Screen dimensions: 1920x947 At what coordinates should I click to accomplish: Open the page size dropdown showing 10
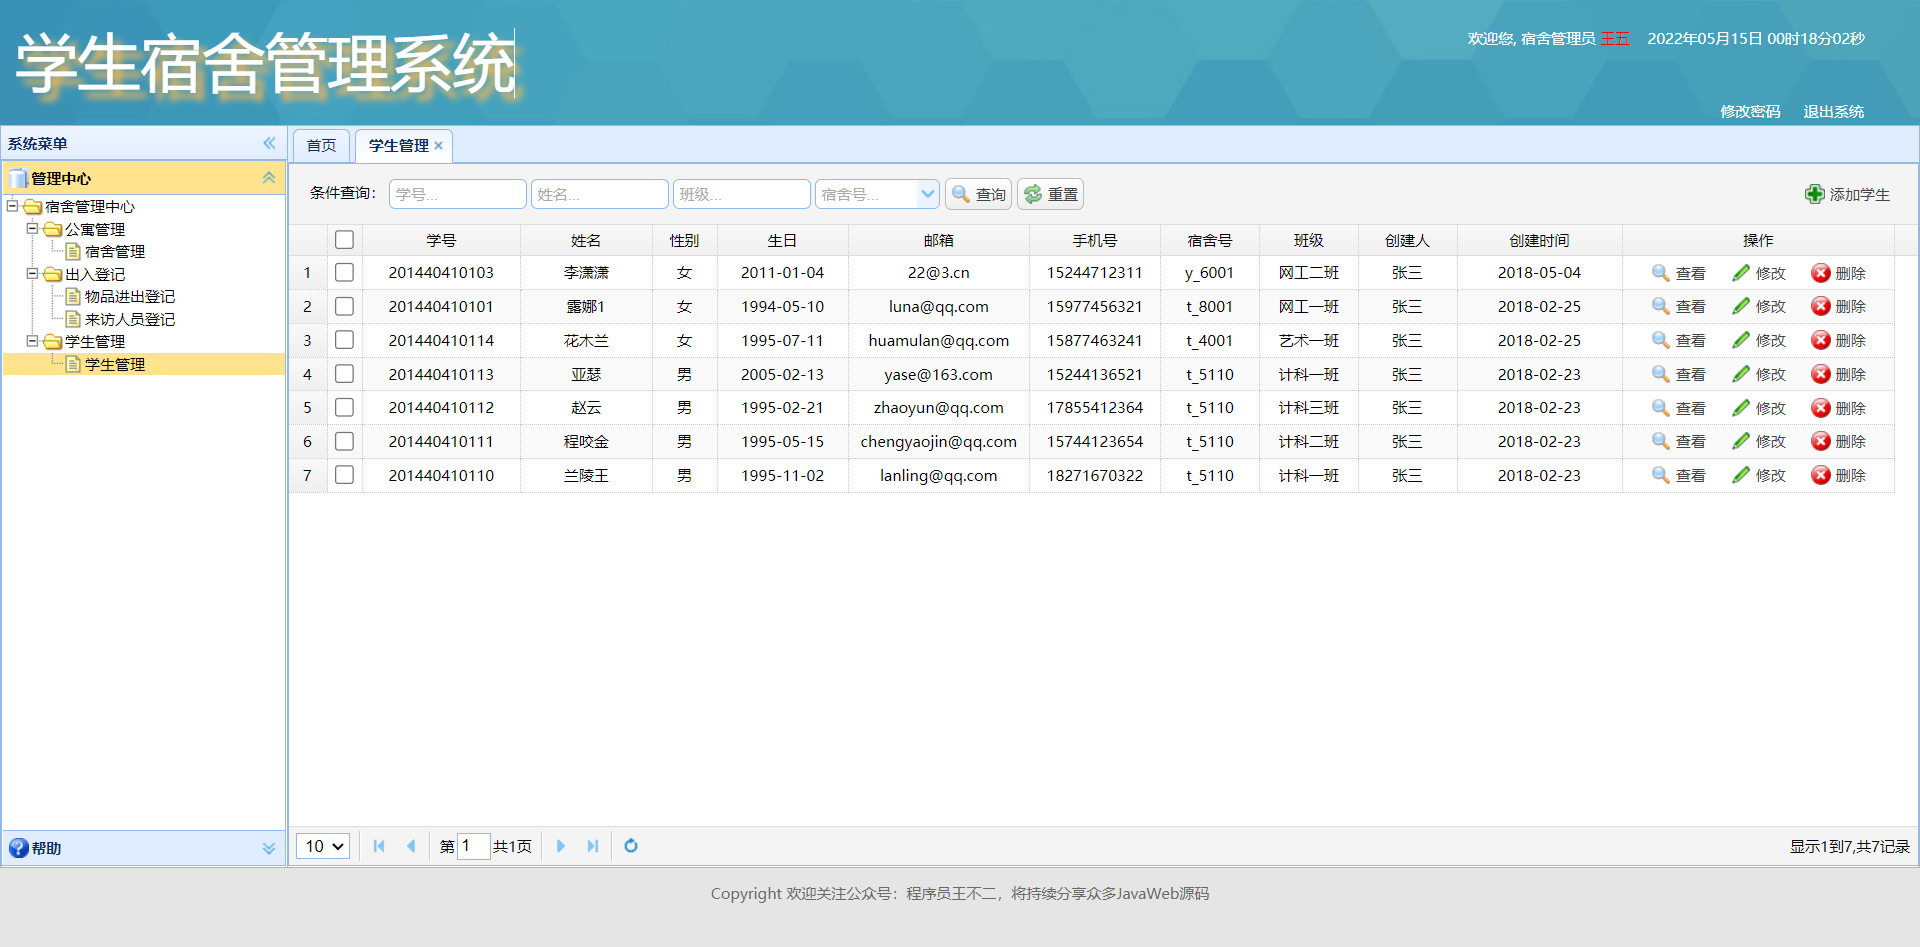coord(321,846)
